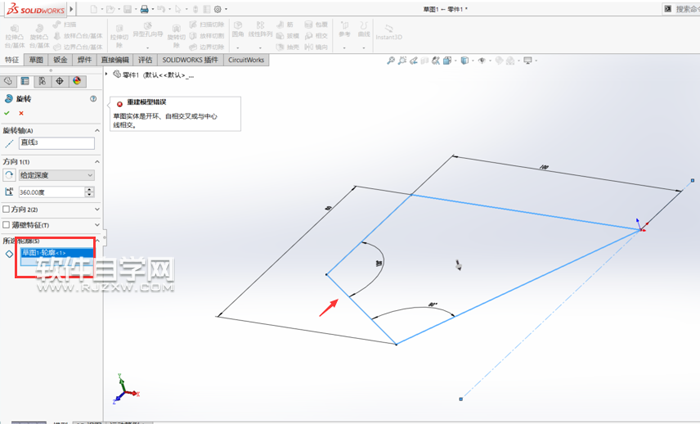Screen dimensions: 700x424
Task: Open the ConfigurationManager panel tab icon
Action: tap(42, 80)
